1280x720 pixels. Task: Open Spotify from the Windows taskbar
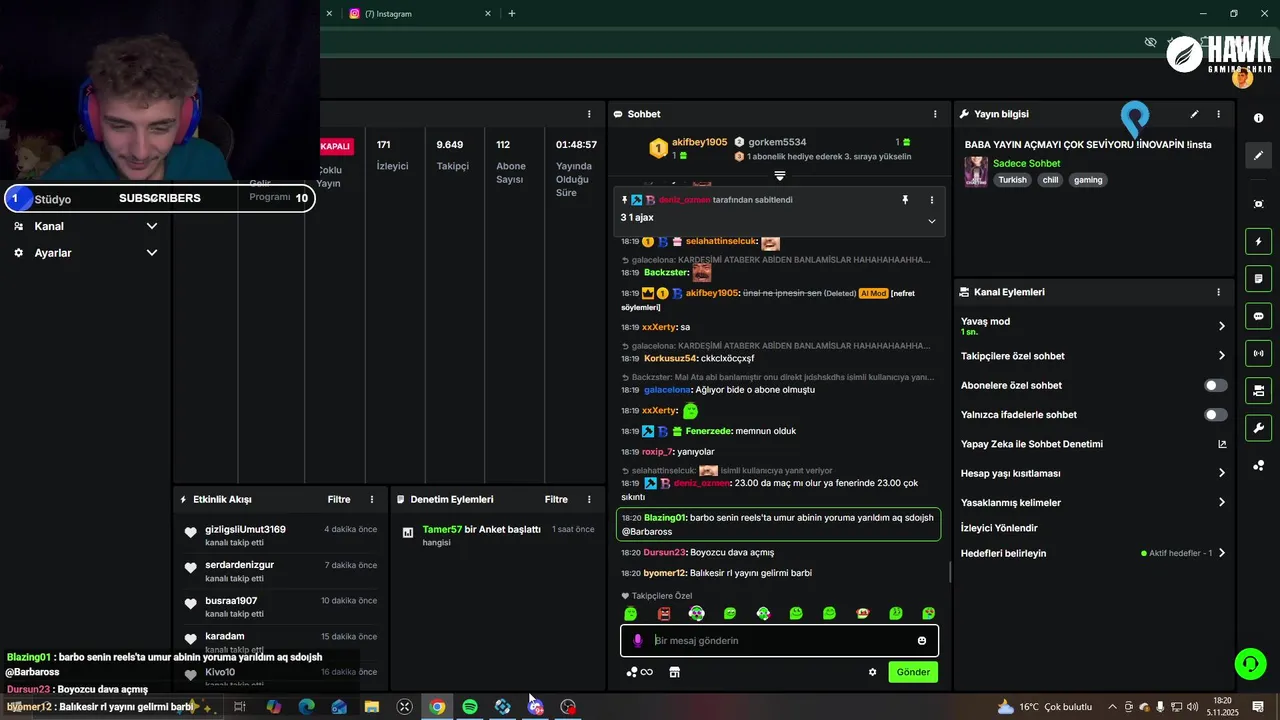[x=470, y=707]
